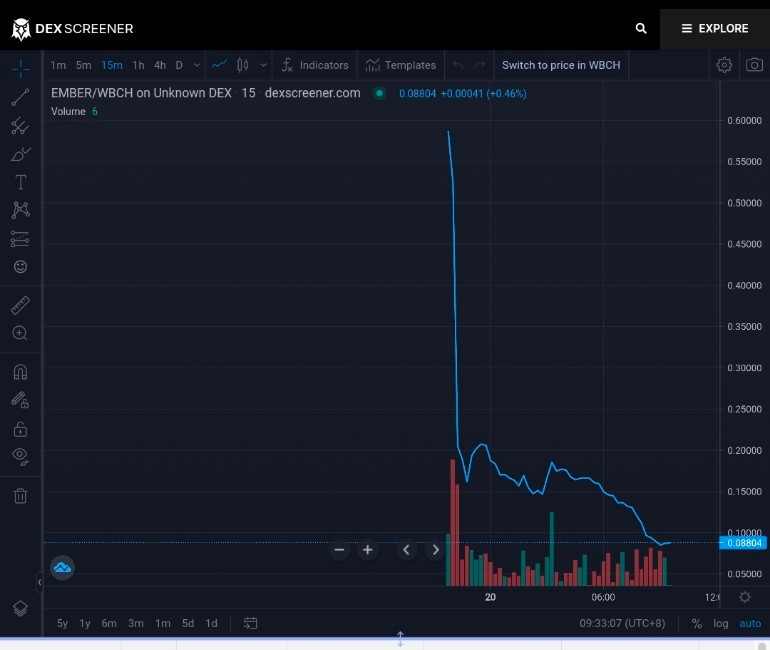The image size is (770, 650).
Task: Open the emoji icons tool
Action: (x=20, y=267)
